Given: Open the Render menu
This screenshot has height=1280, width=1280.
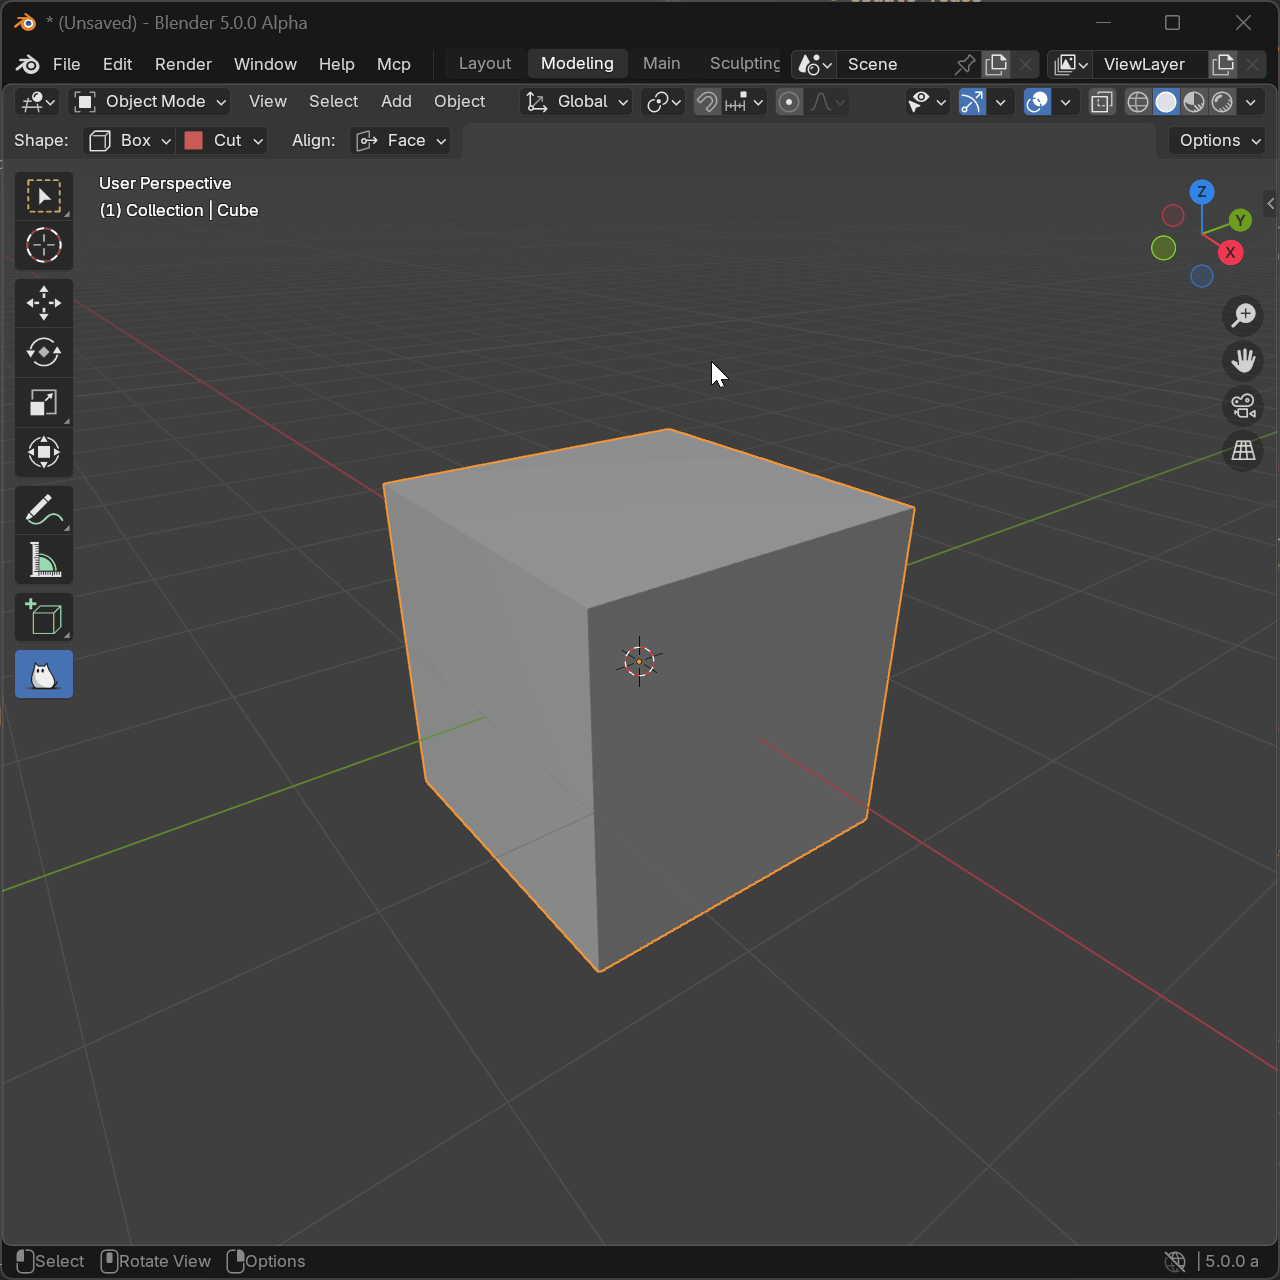Looking at the screenshot, I should [x=183, y=63].
